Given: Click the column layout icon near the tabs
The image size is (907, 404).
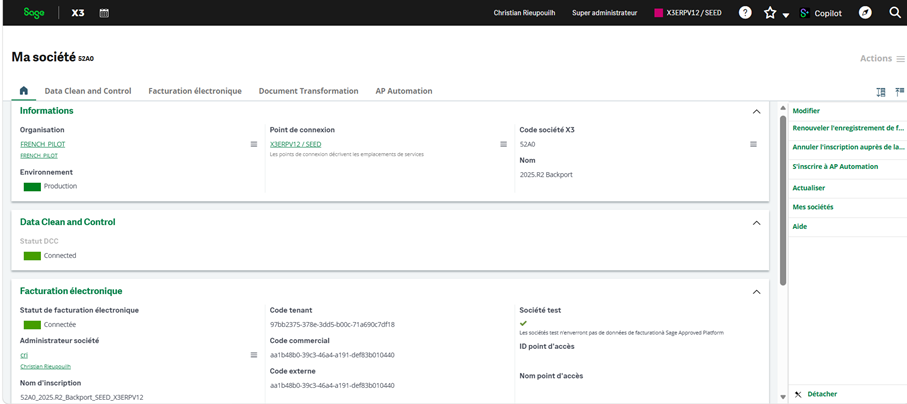Looking at the screenshot, I should click(881, 92).
